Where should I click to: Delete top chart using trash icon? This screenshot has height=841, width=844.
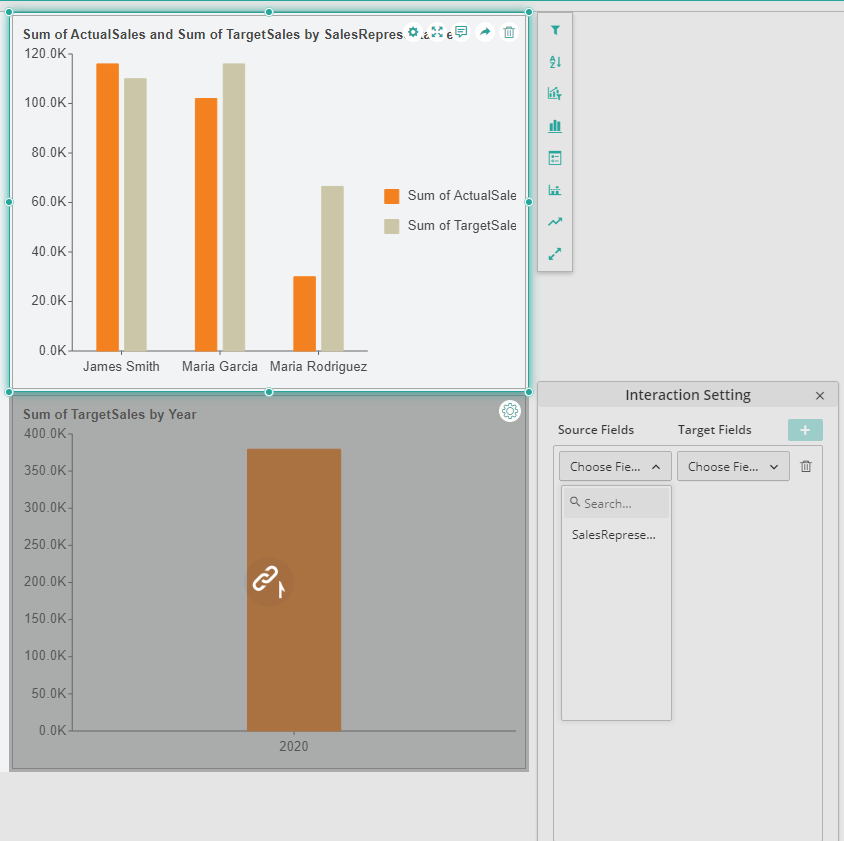[509, 32]
